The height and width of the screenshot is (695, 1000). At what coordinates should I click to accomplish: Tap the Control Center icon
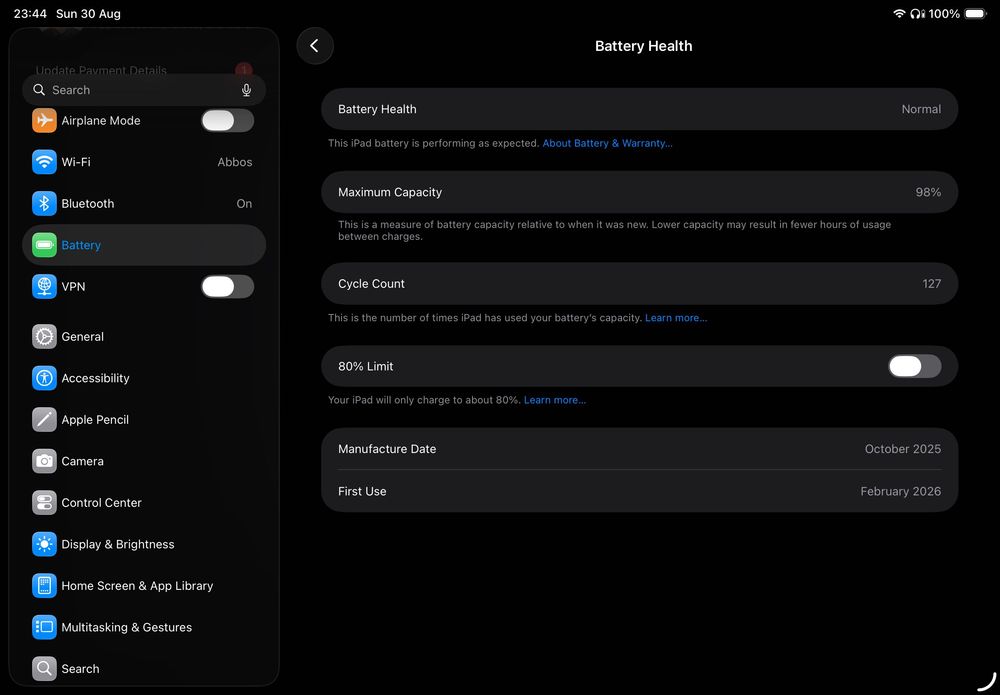[x=44, y=502]
